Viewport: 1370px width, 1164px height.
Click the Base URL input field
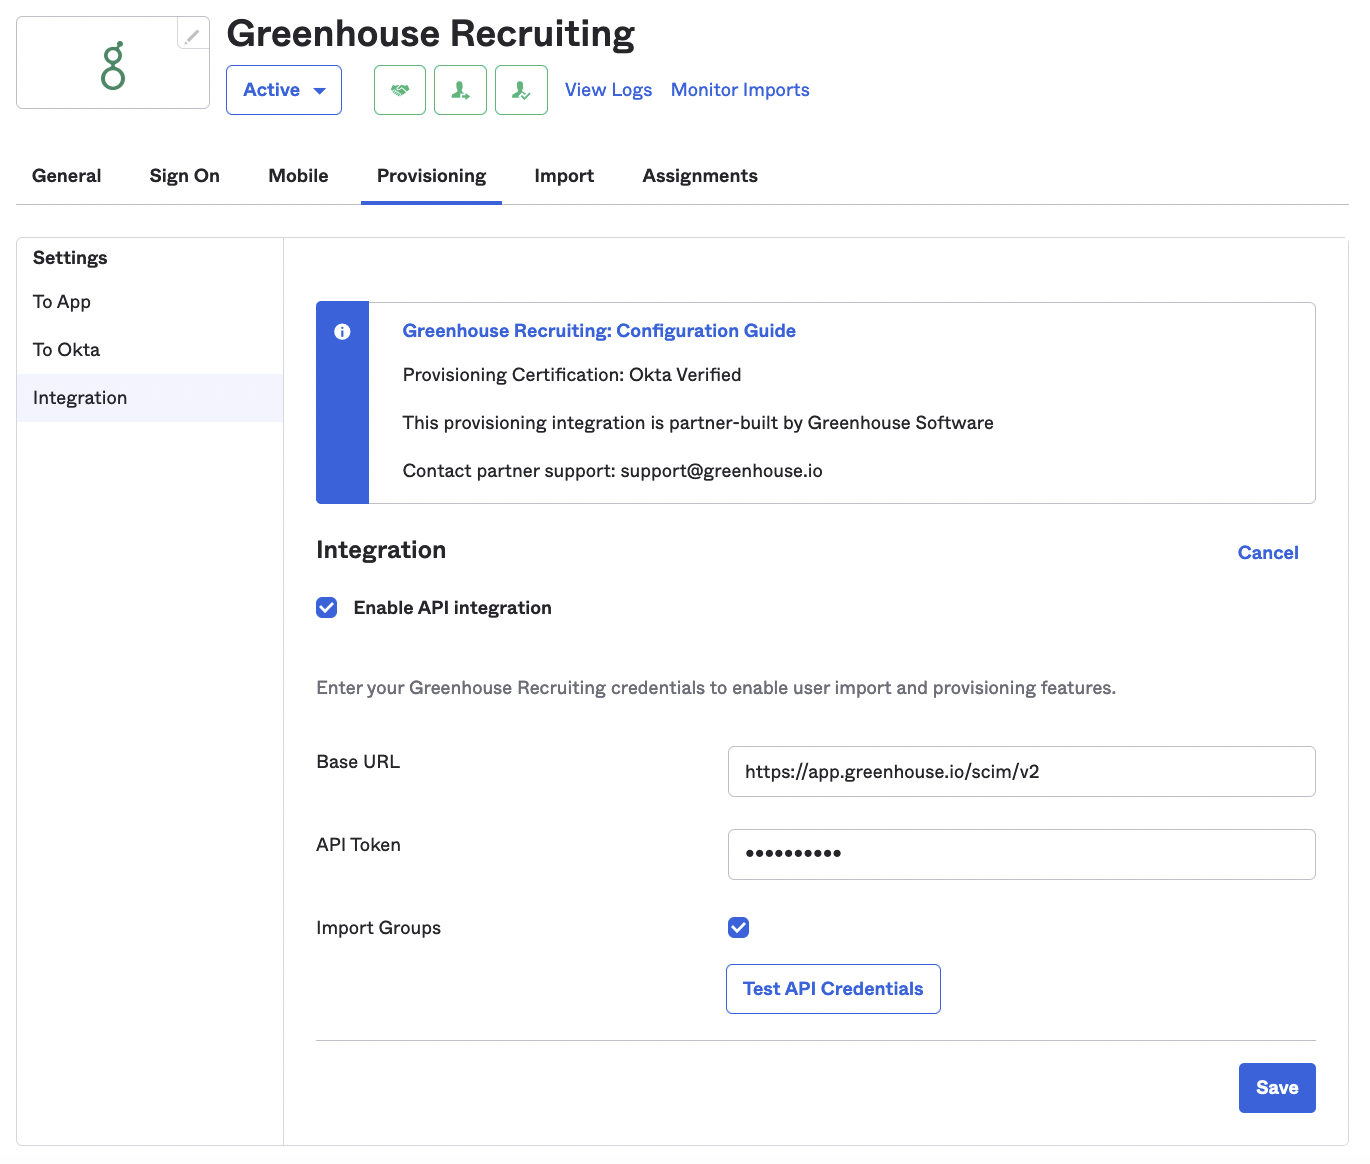[1021, 772]
